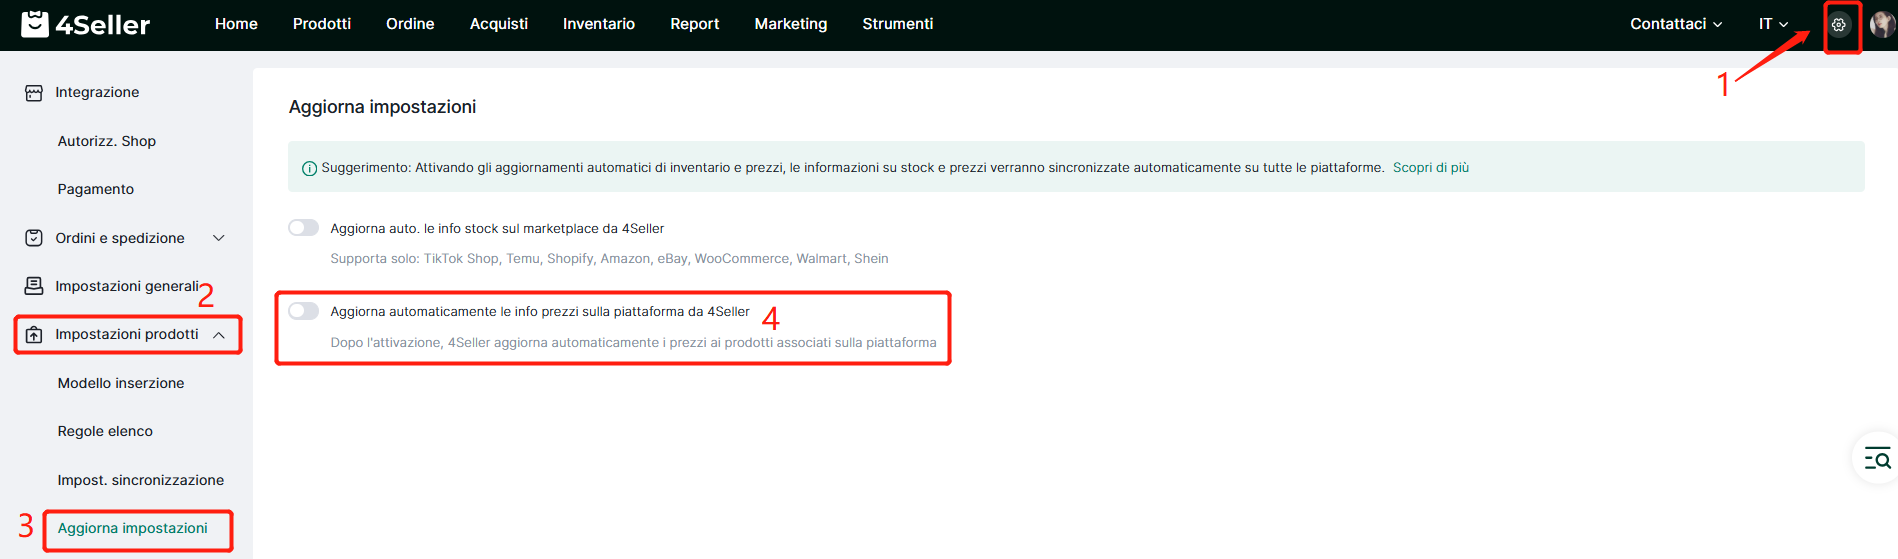The height and width of the screenshot is (559, 1898).
Task: Go to the Marketing menu
Action: click(790, 24)
